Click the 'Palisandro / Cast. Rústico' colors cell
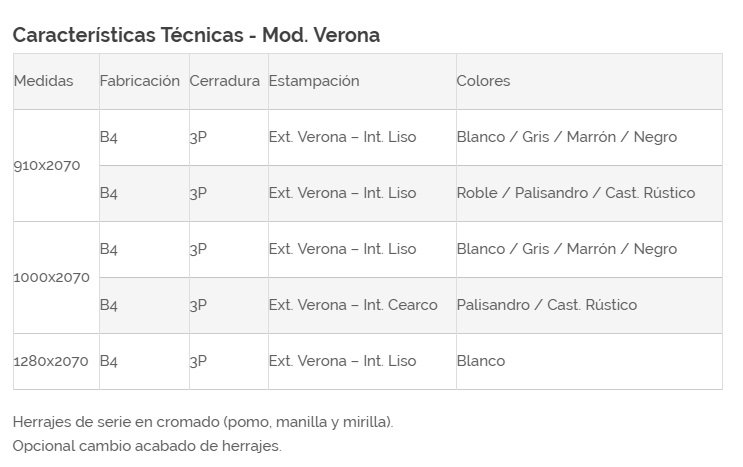743x467 pixels. 546,305
